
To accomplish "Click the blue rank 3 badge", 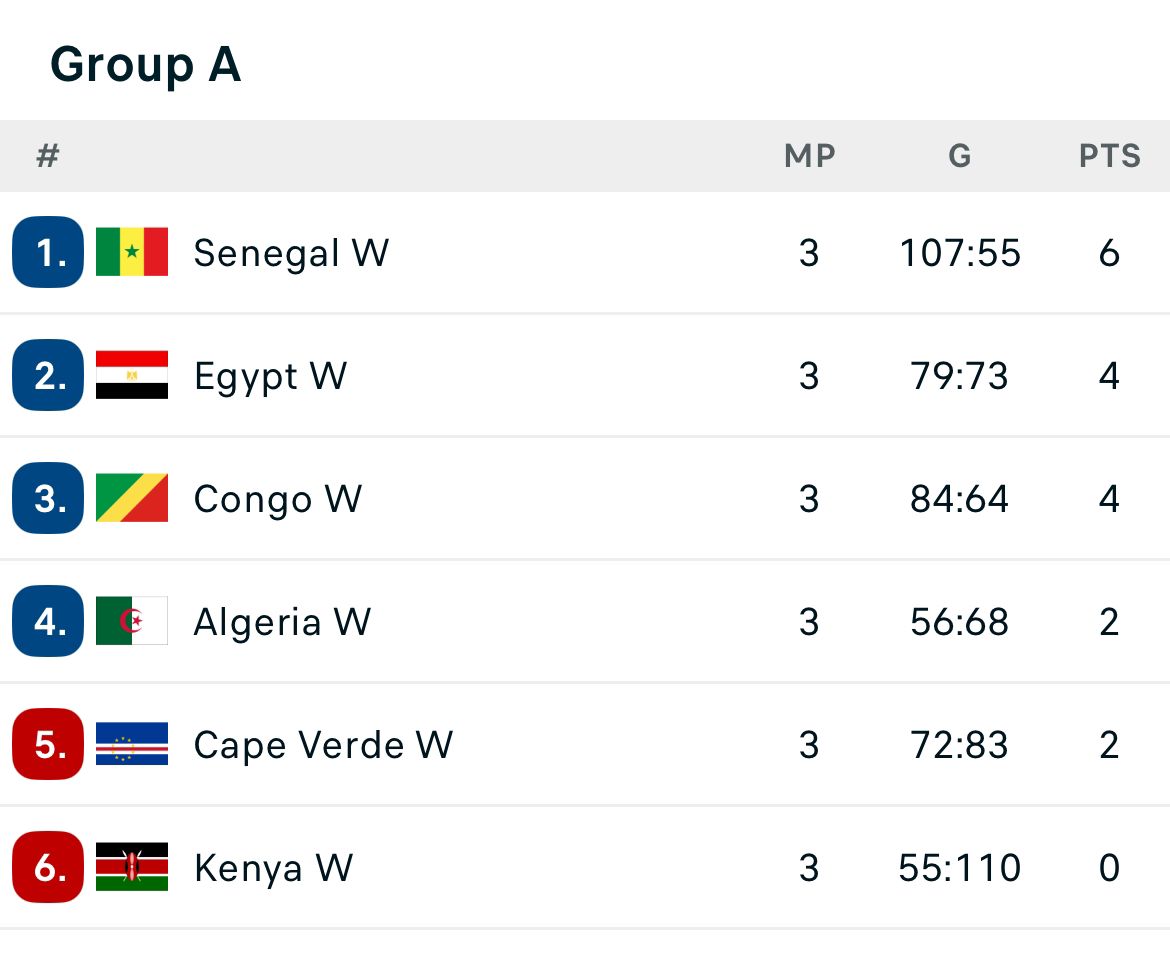I will click(x=48, y=498).
